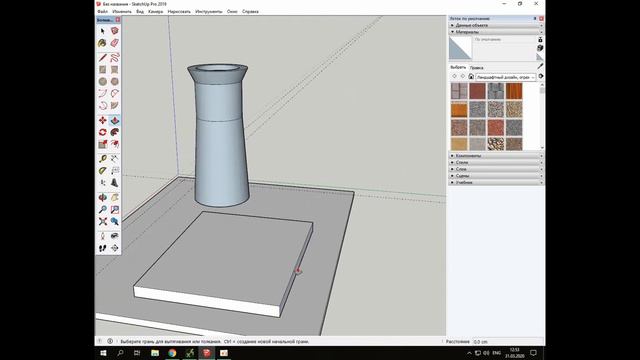Choose the Zoom Window tool

tap(115, 209)
